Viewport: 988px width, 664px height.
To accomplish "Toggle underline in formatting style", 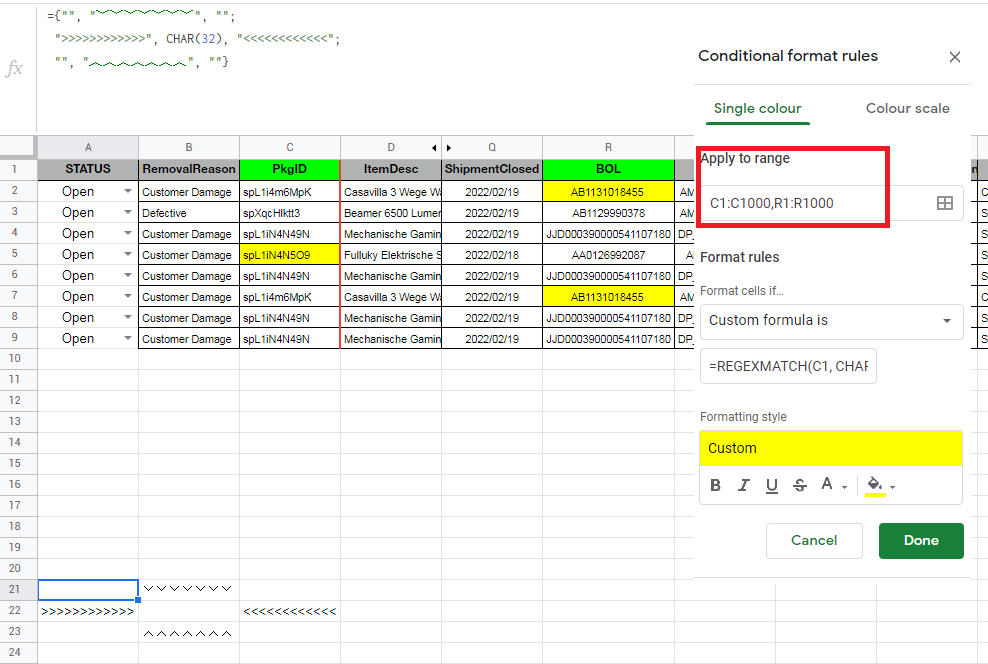I will (x=771, y=485).
